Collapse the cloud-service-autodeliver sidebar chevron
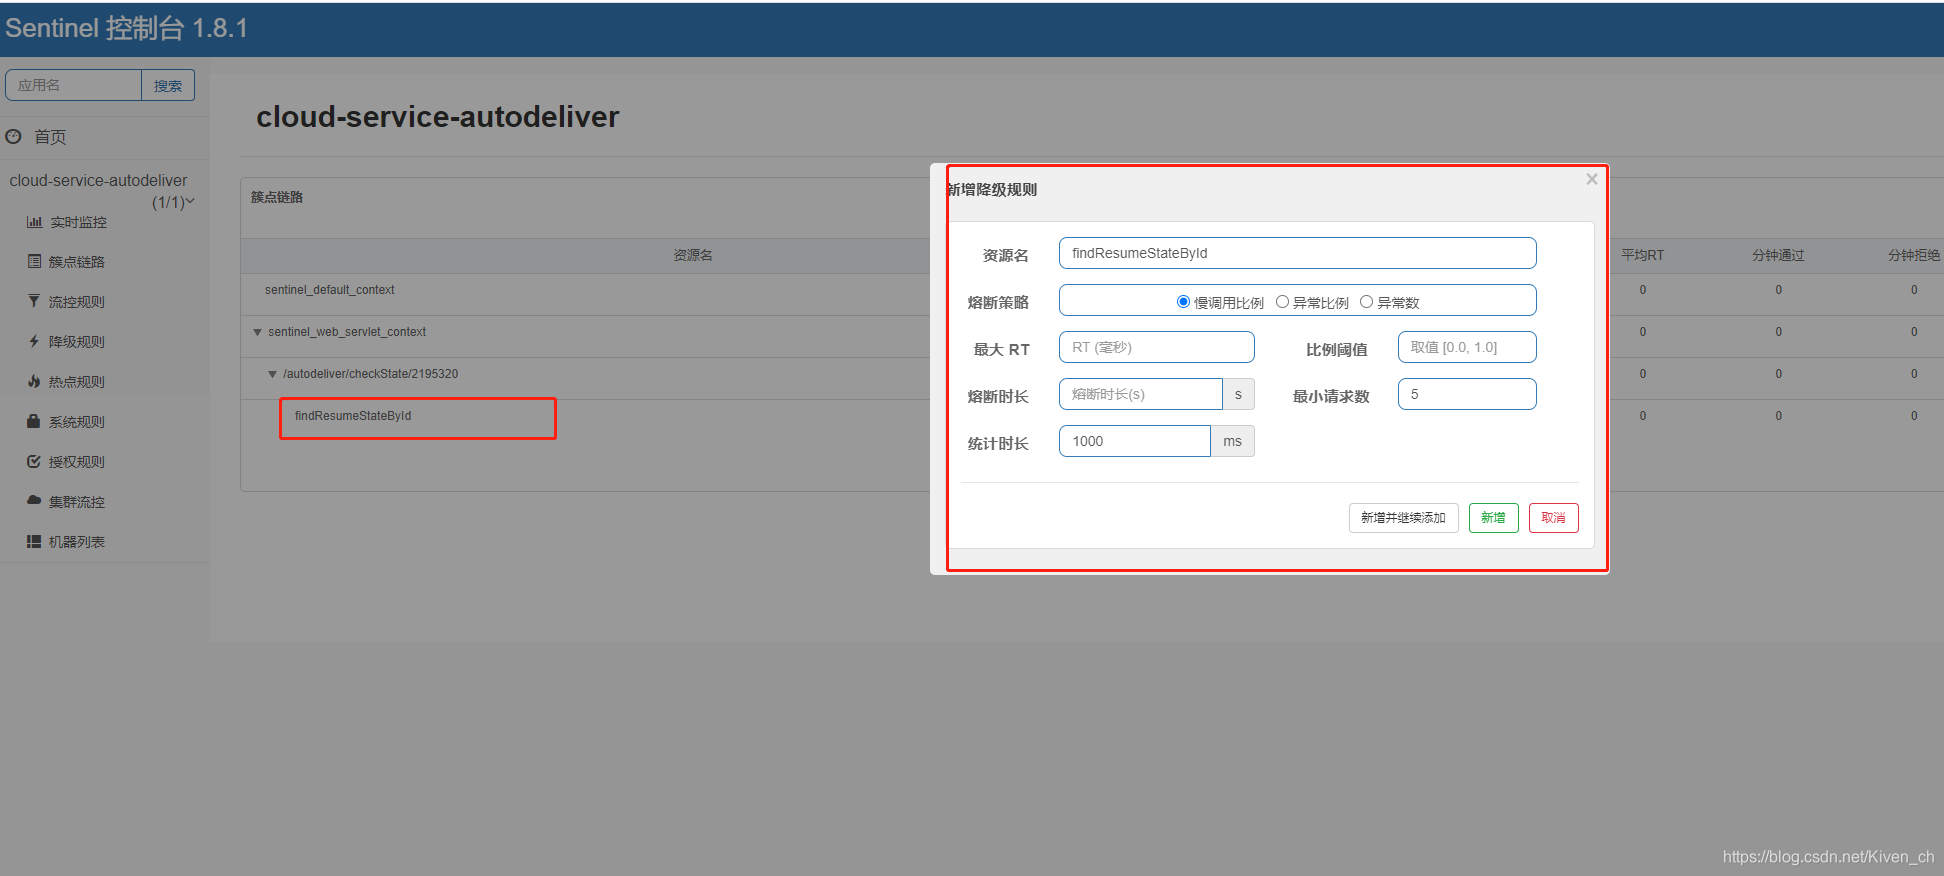This screenshot has width=1944, height=876. 190,201
